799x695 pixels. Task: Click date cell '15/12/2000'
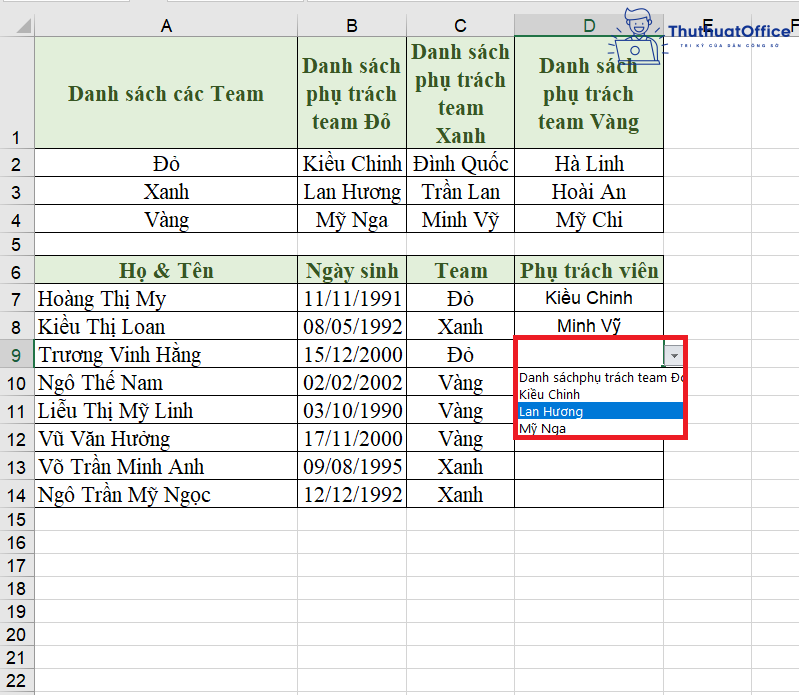pos(352,354)
